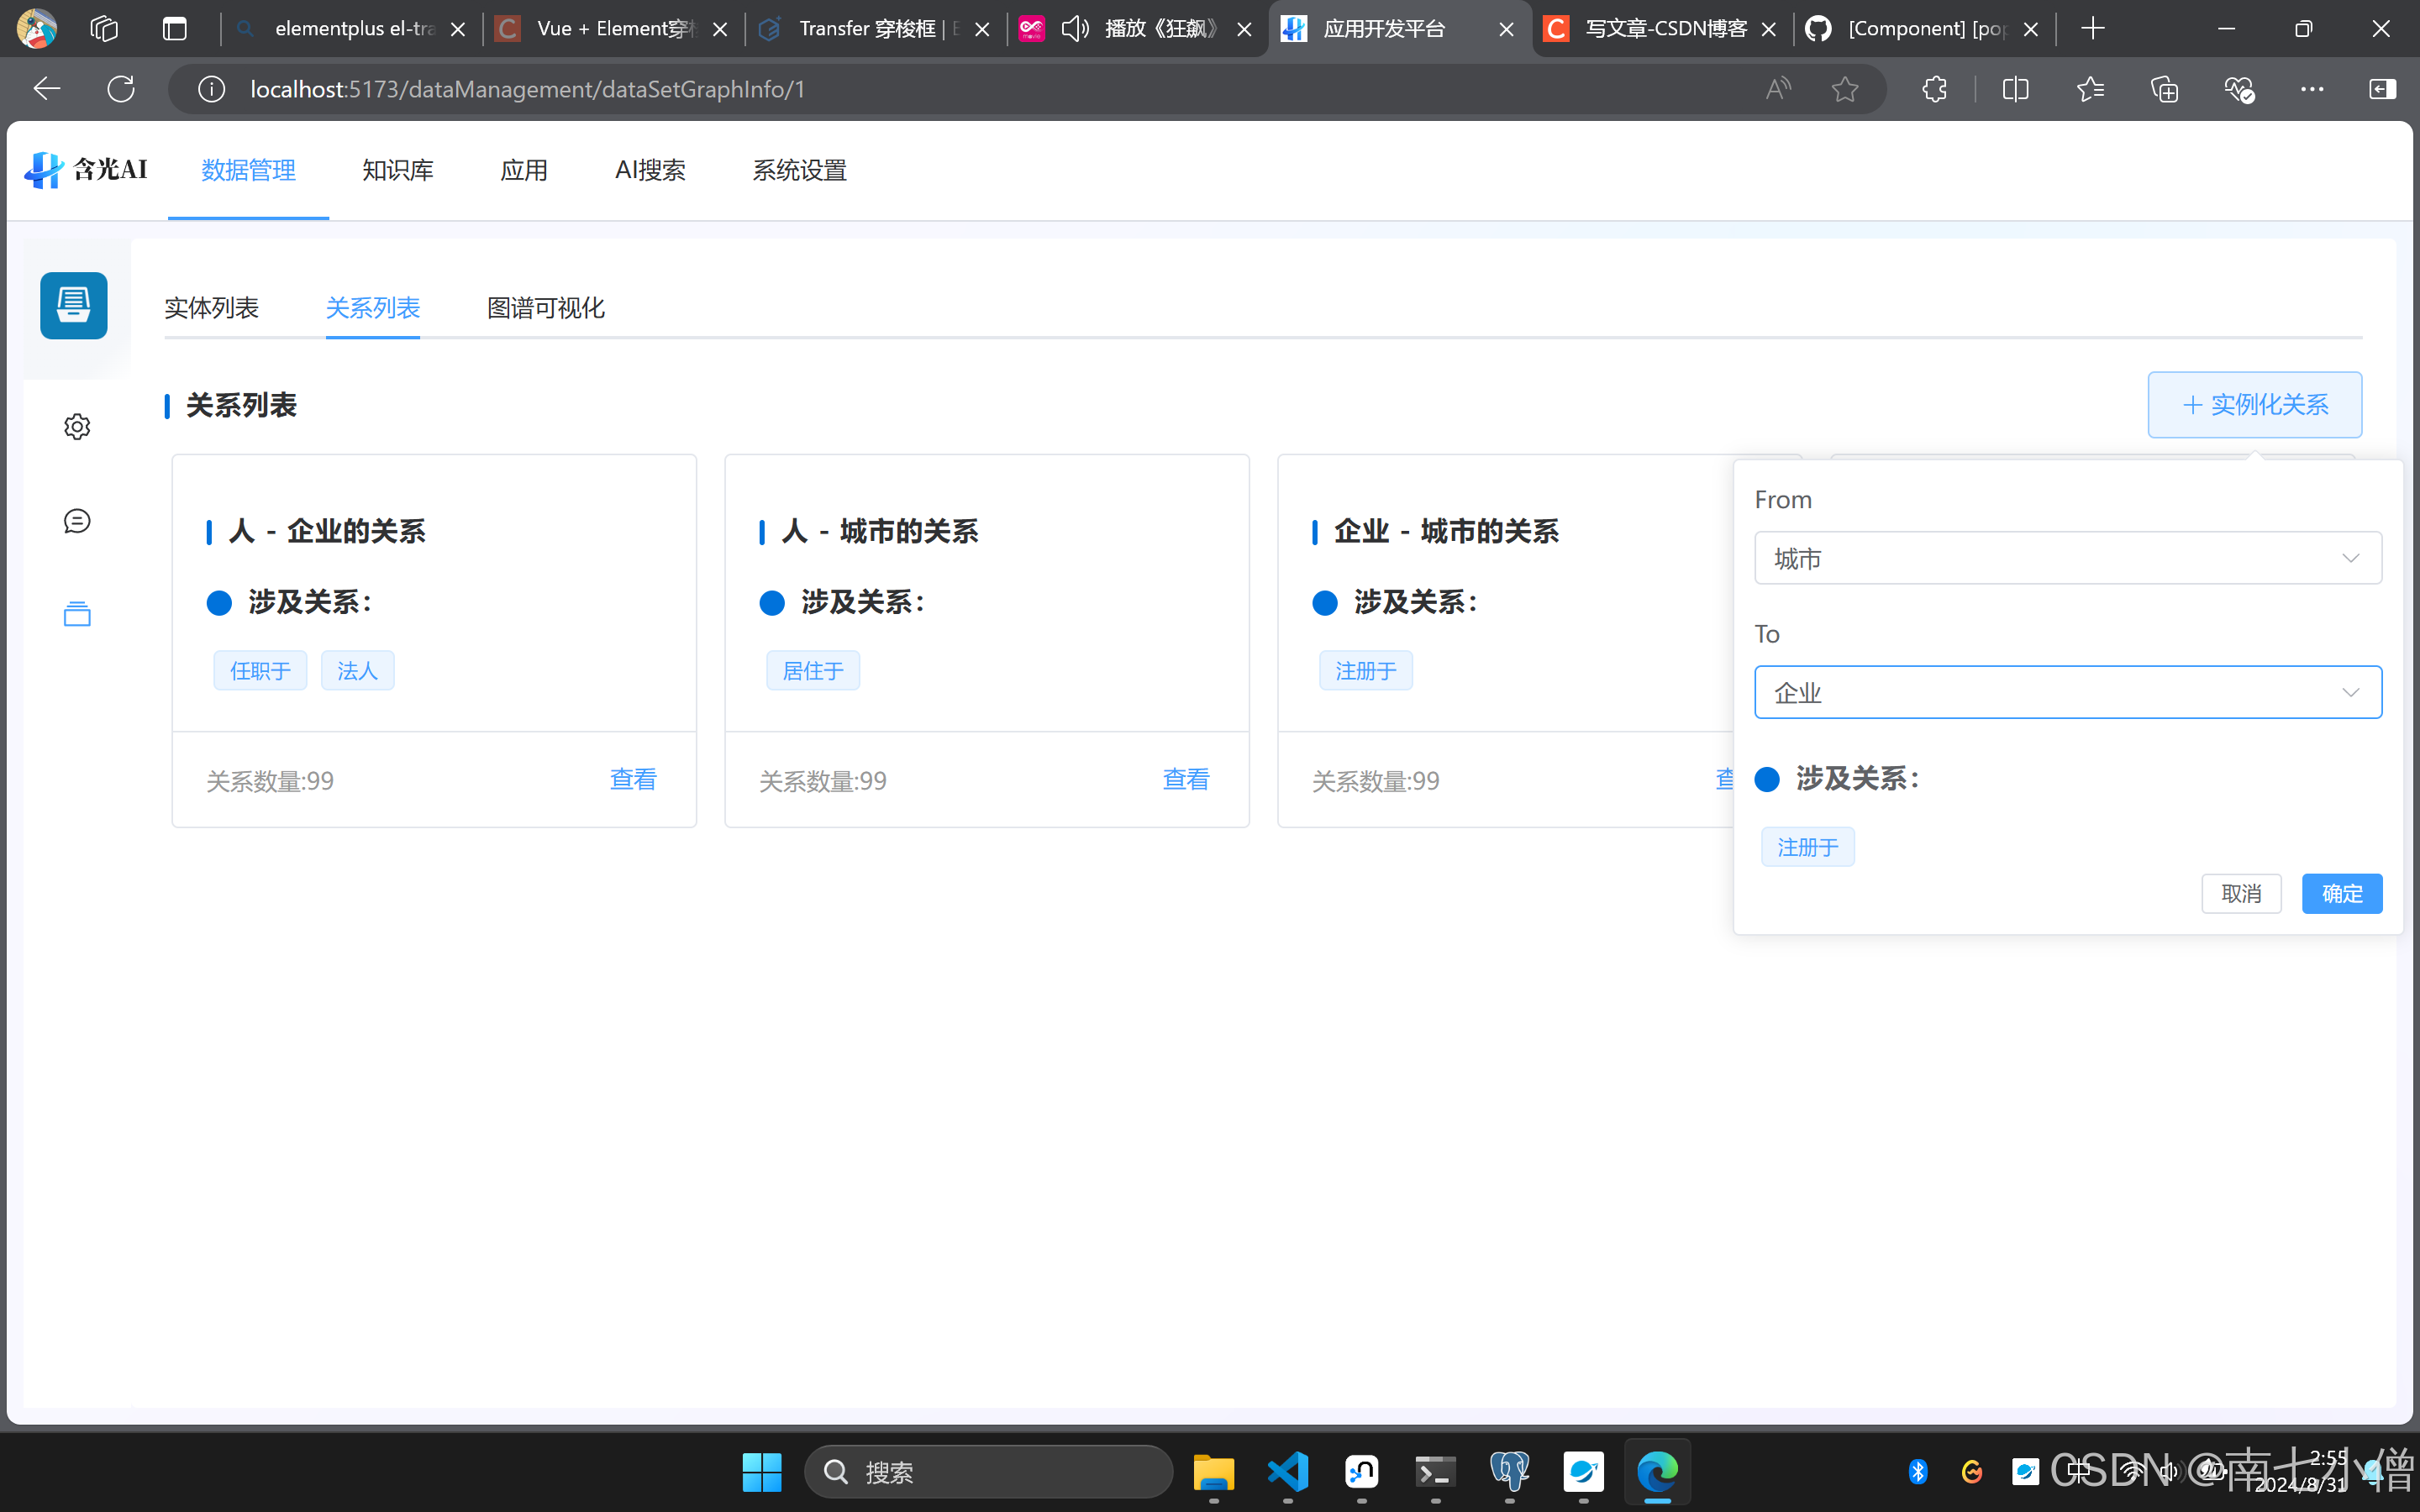Select the highlighted blue dataset sidebar icon
The height and width of the screenshot is (1512, 2420).
[74, 305]
